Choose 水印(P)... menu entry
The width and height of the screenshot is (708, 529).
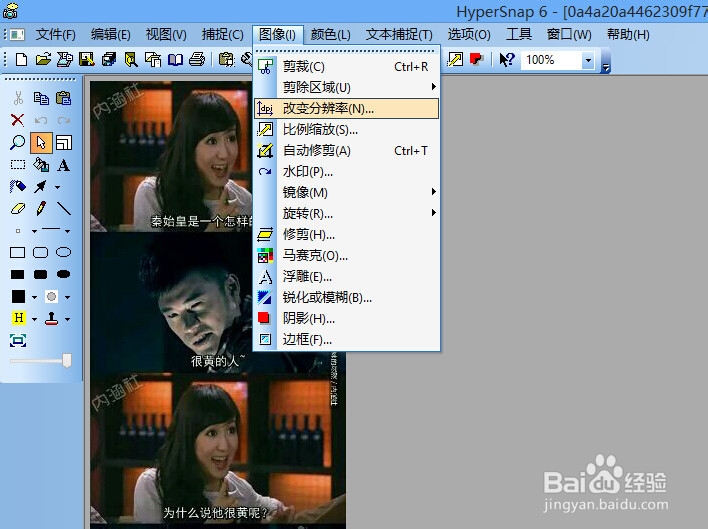point(346,172)
